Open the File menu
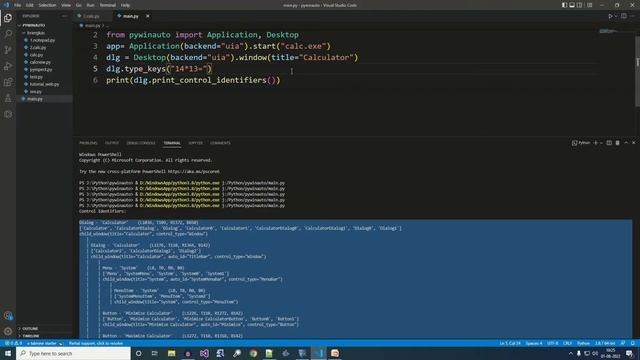The image size is (640, 360). point(18,5)
